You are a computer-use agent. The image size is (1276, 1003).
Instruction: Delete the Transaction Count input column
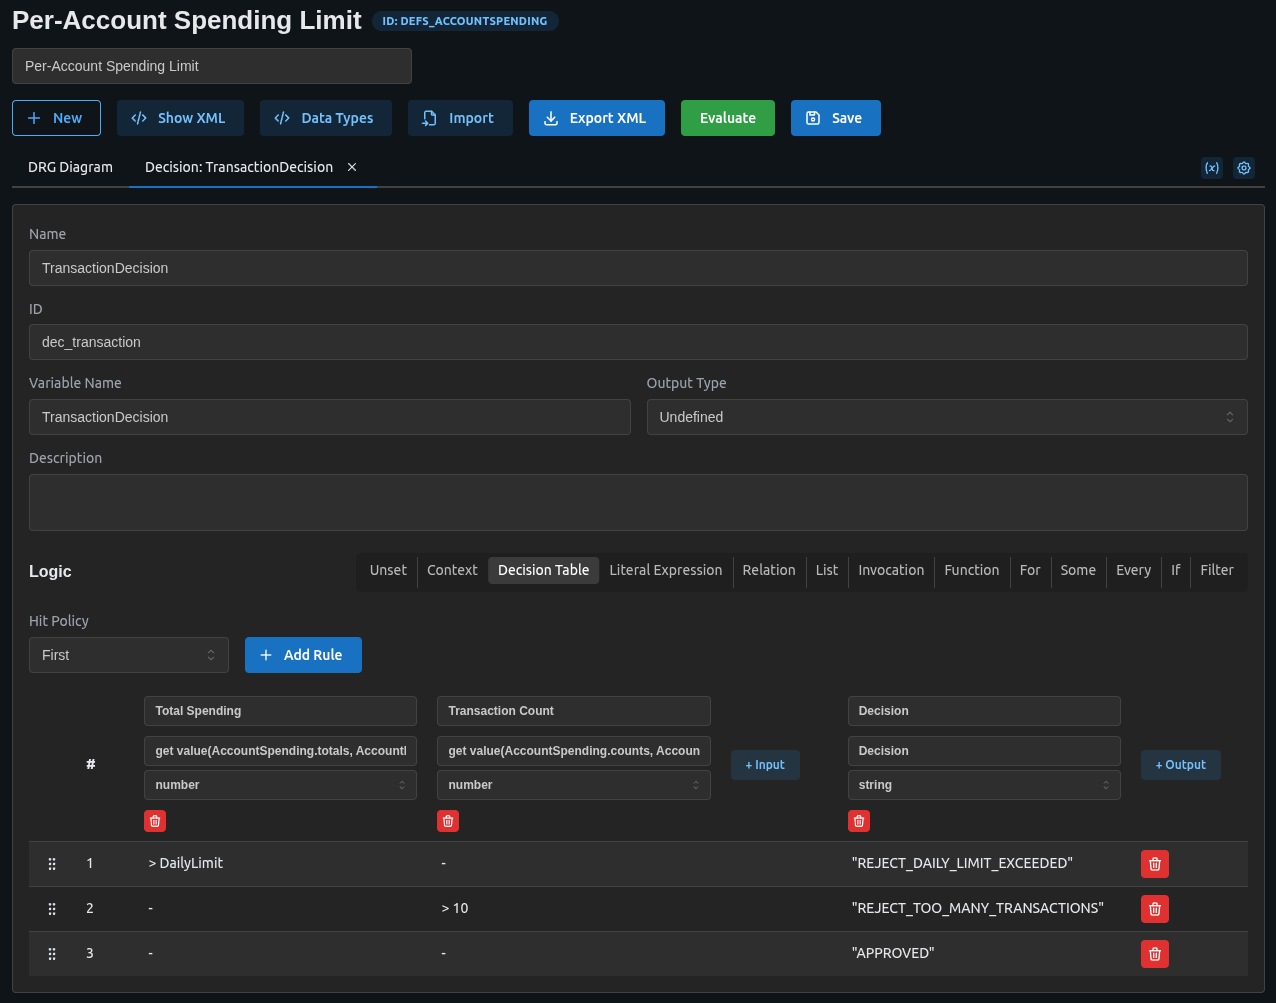[x=448, y=821]
